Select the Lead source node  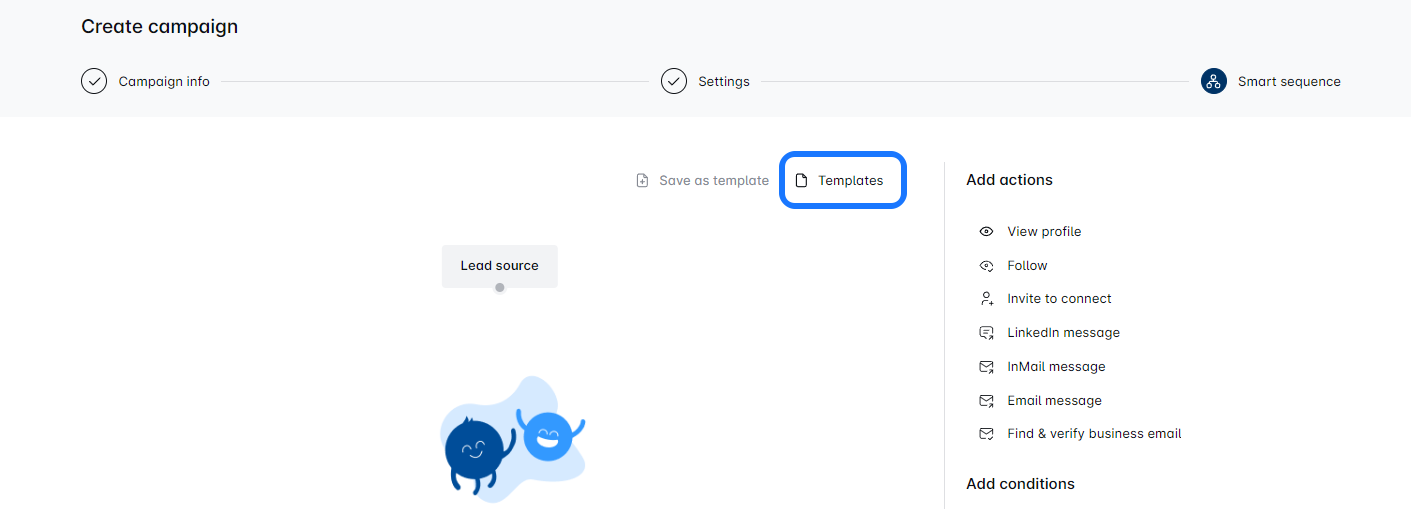point(499,266)
